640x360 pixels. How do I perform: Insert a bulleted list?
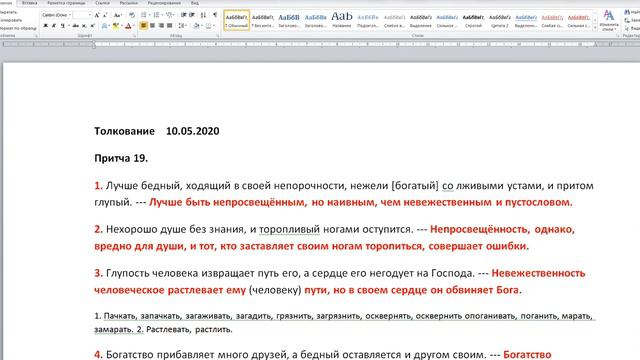pyautogui.click(x=144, y=15)
